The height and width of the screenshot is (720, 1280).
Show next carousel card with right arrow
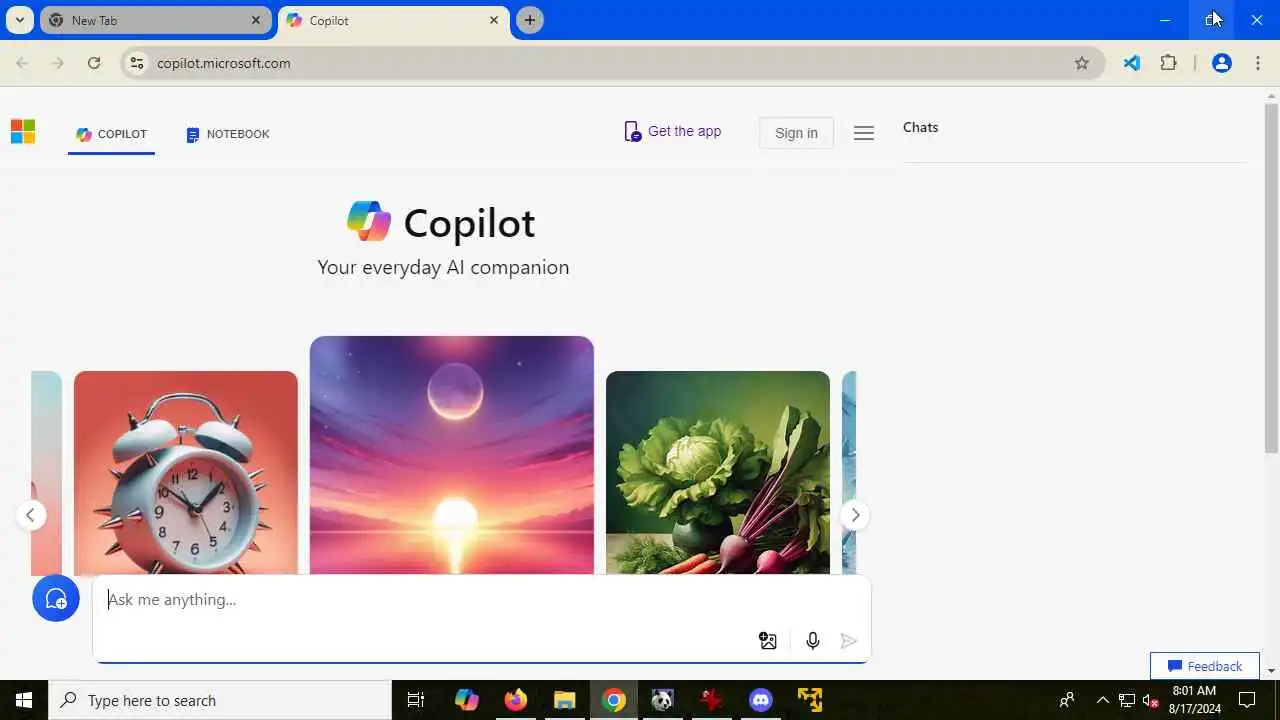854,515
